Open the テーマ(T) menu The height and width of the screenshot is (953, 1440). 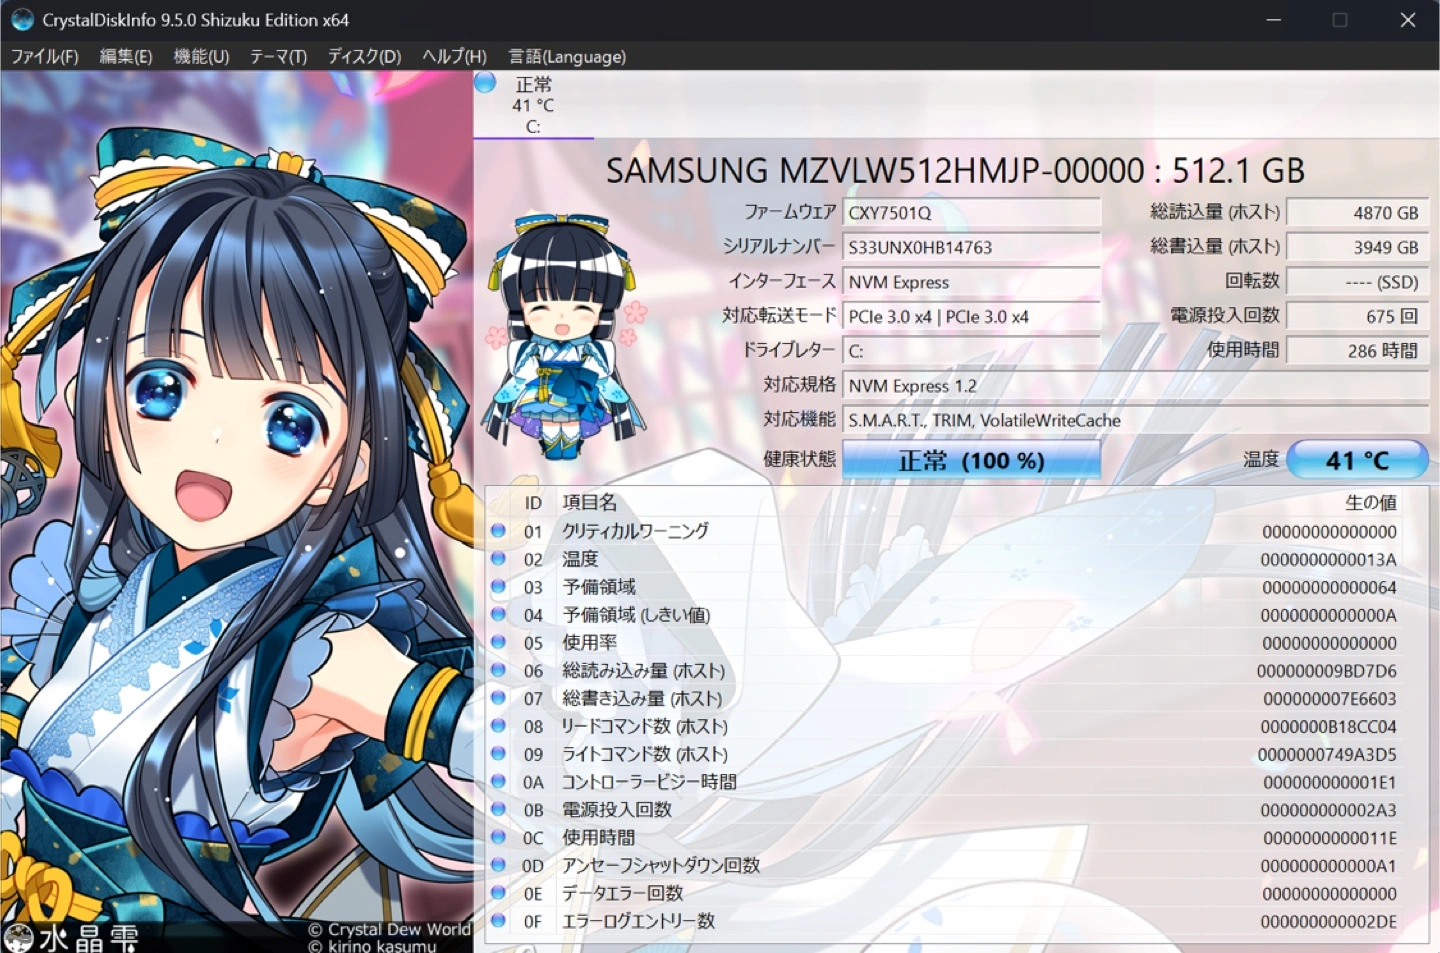pyautogui.click(x=278, y=56)
